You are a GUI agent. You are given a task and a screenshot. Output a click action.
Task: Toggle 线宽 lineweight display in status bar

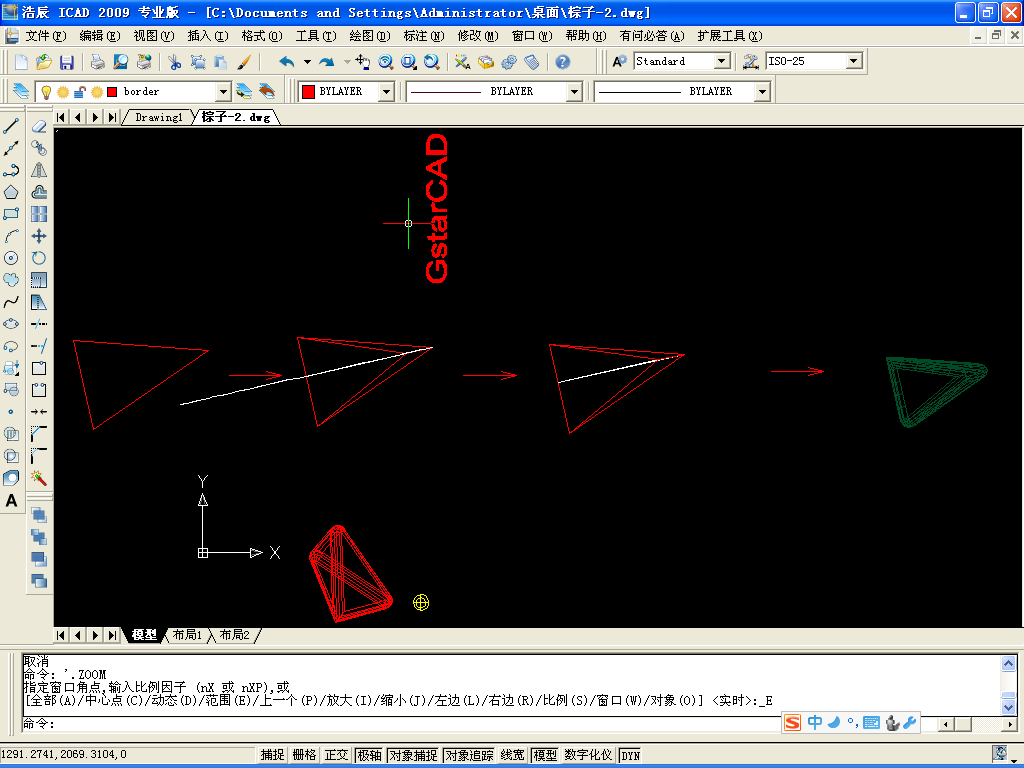[513, 755]
